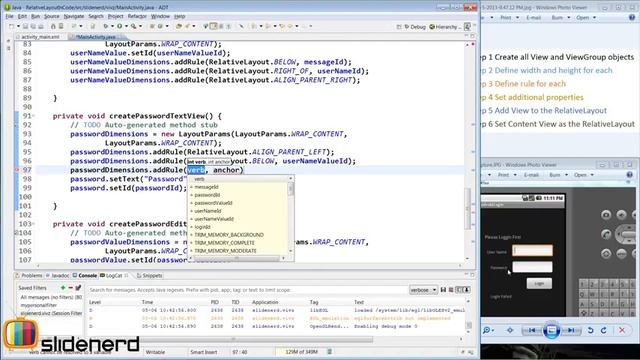Viewport: 640px width, 360px height.
Task: Click the New file toolbar icon
Action: coord(11,26)
